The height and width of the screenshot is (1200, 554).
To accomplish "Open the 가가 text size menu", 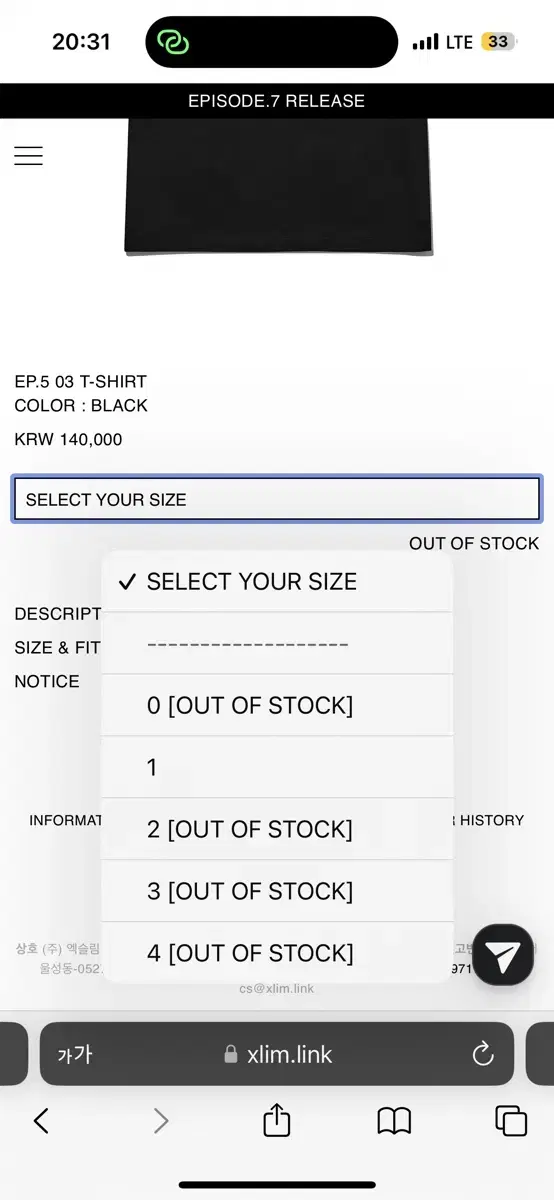I will pos(75,1054).
